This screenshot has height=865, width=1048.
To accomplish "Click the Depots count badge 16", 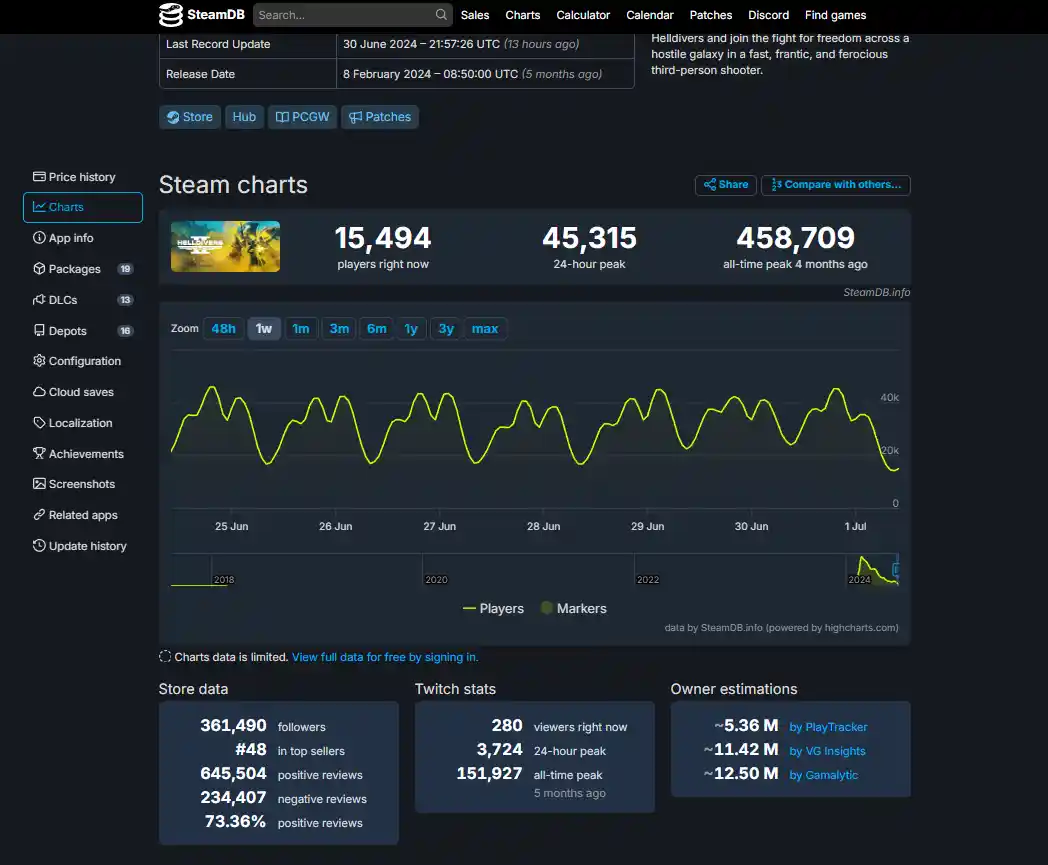I will [x=125, y=330].
